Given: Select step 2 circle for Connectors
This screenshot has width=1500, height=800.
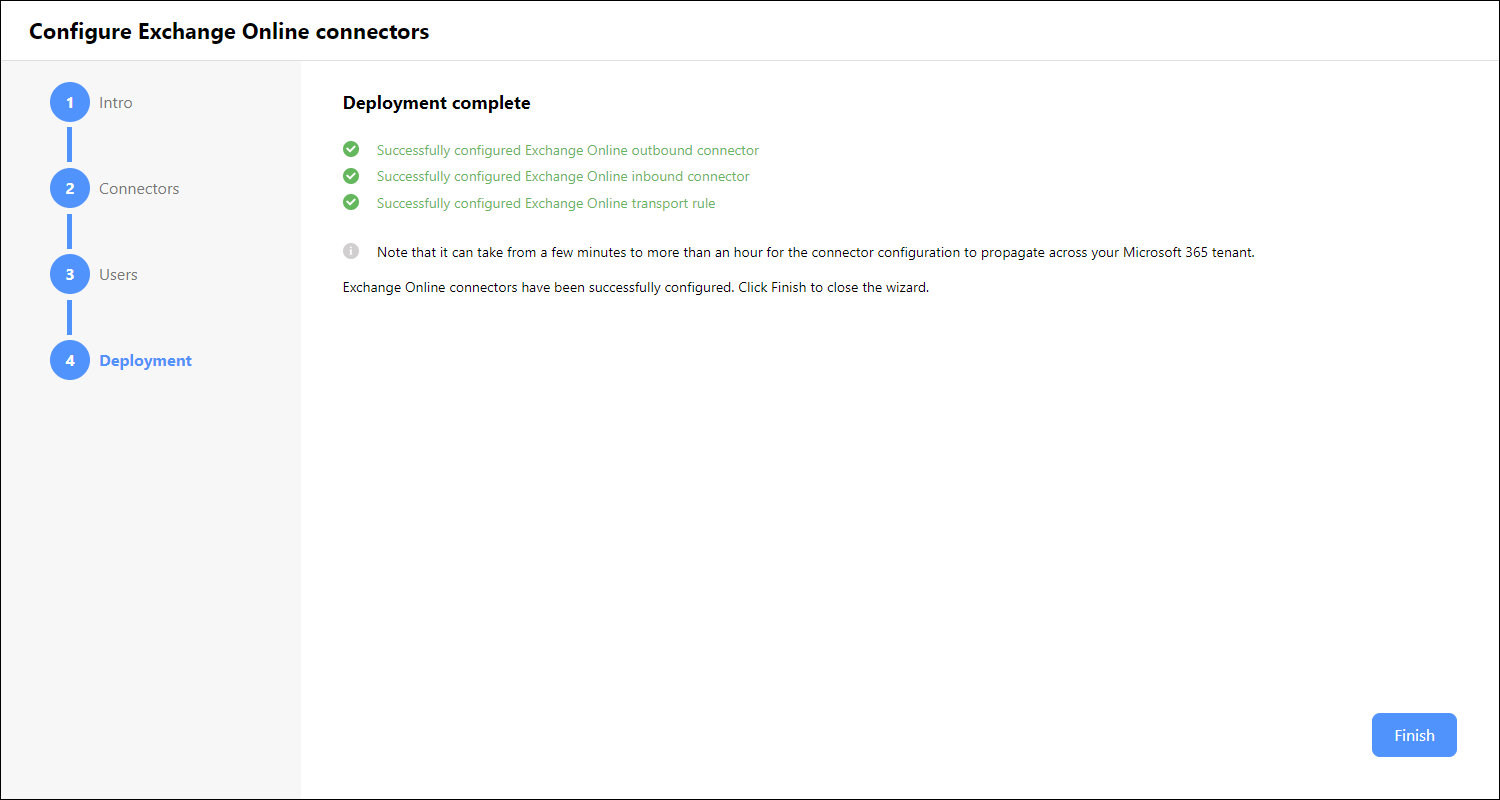Looking at the screenshot, I should pos(70,188).
